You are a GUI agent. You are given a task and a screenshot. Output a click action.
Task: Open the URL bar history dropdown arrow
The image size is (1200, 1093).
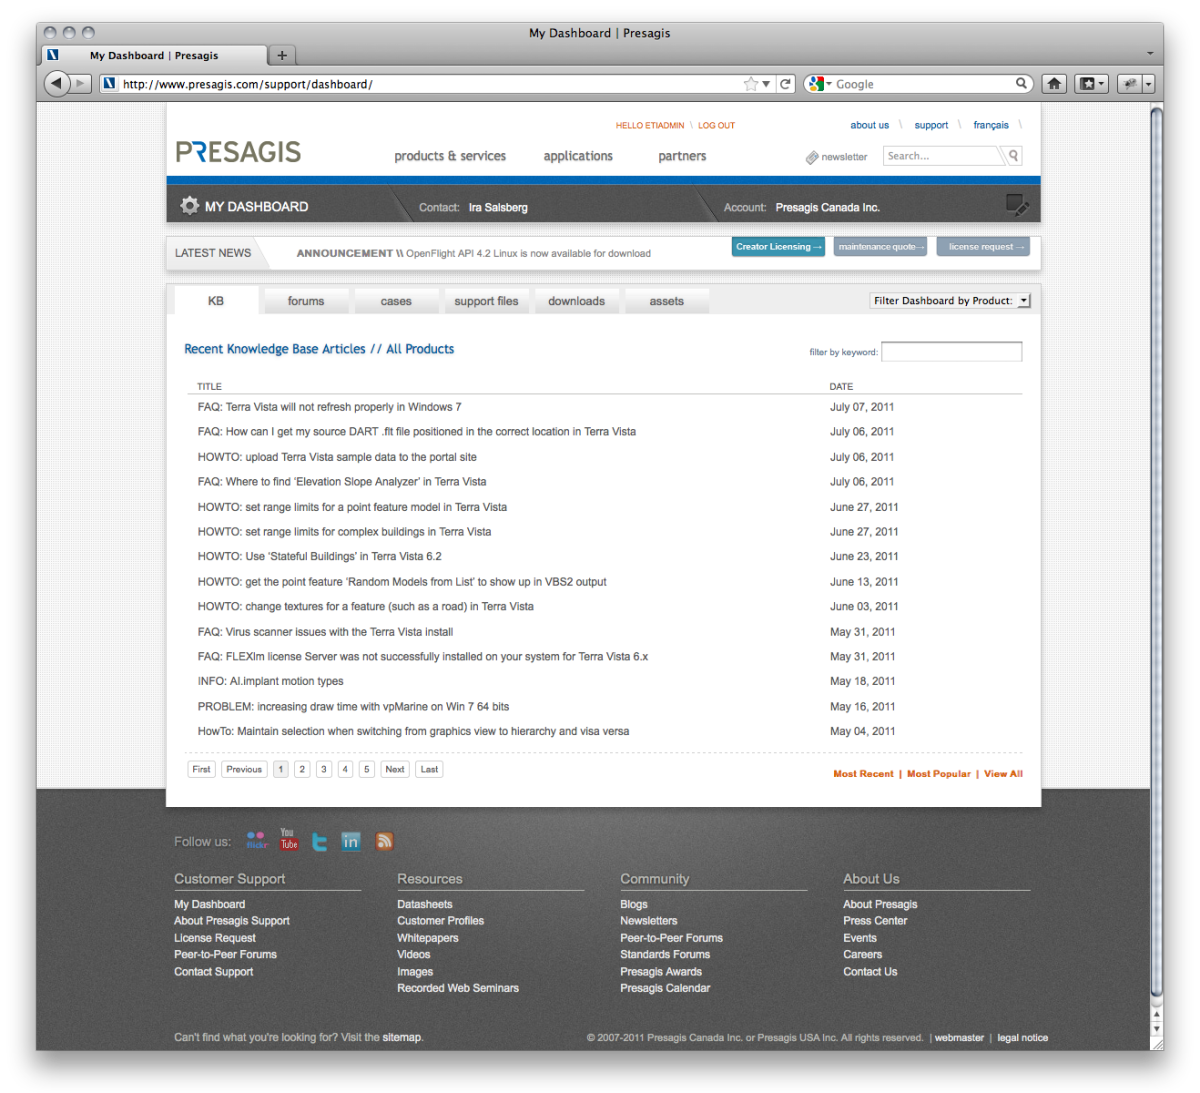766,84
